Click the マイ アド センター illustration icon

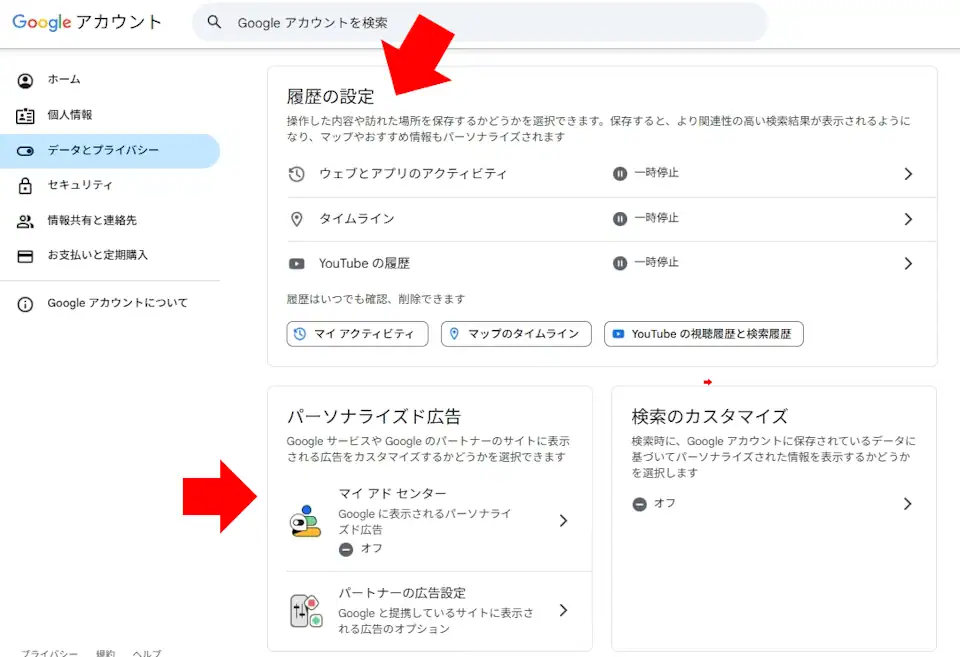(304, 521)
